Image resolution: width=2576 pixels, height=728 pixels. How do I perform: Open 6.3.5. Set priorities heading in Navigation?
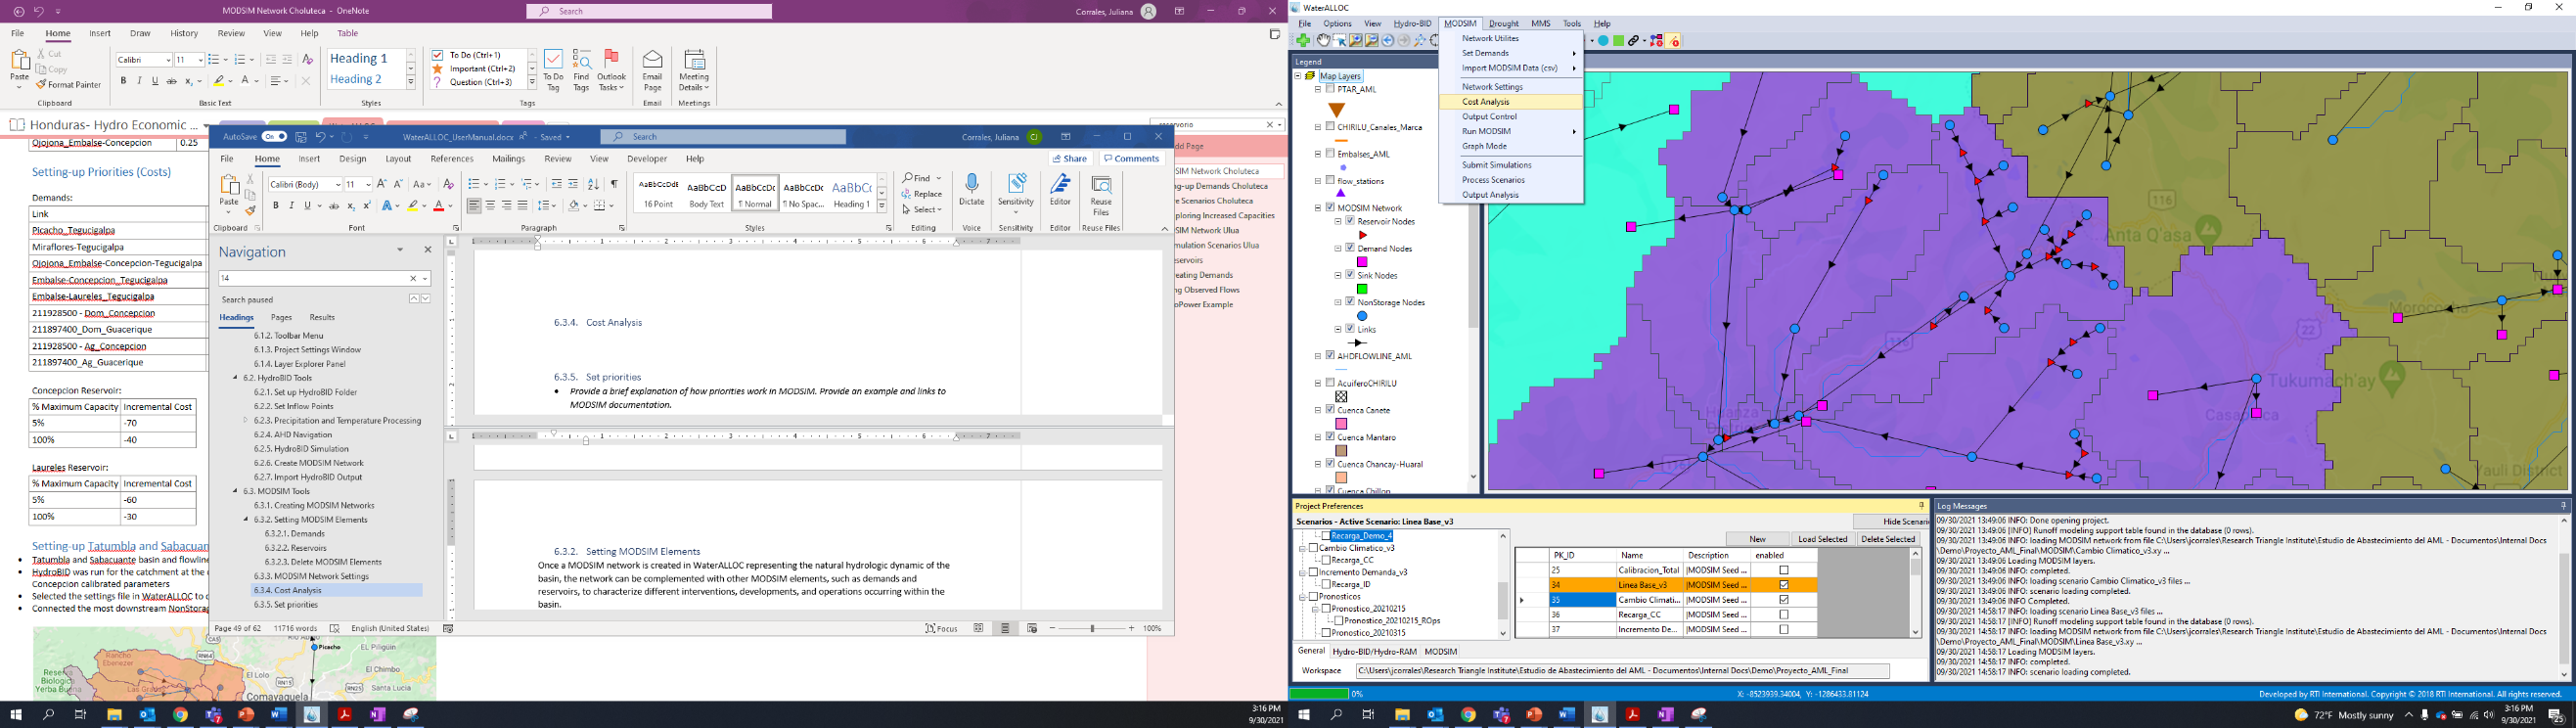(286, 605)
